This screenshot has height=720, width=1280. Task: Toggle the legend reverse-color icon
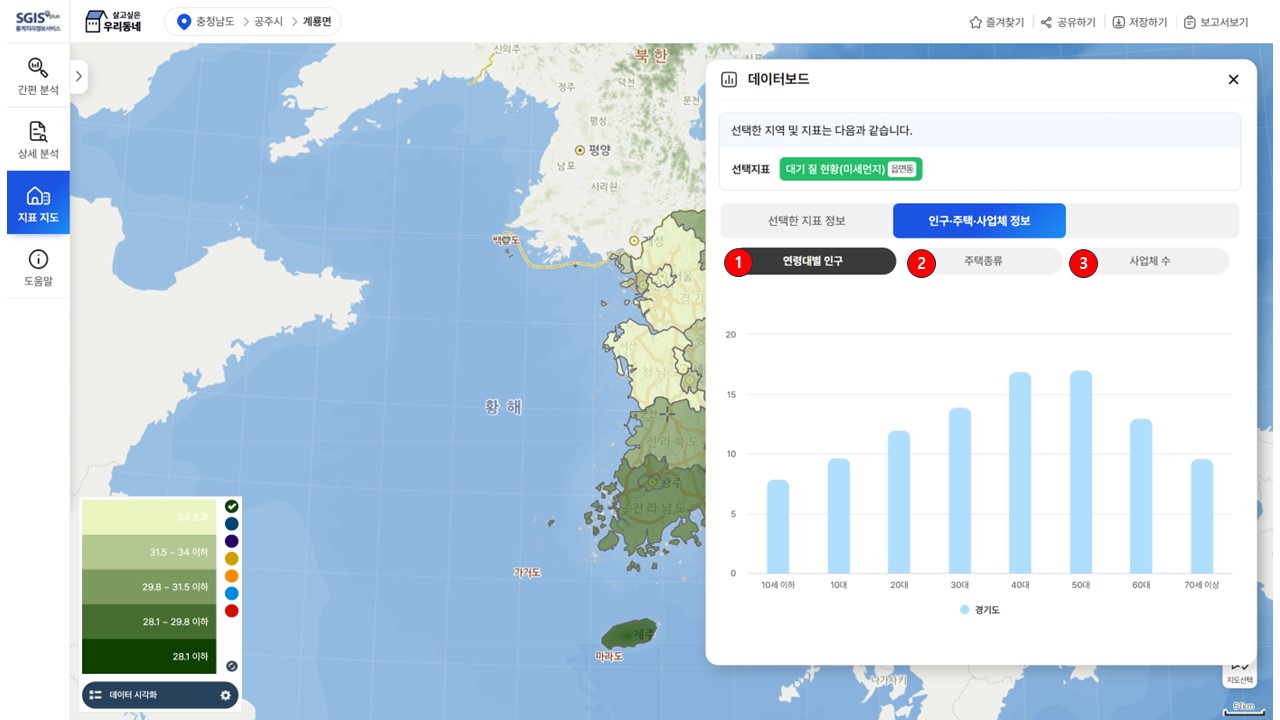232,665
